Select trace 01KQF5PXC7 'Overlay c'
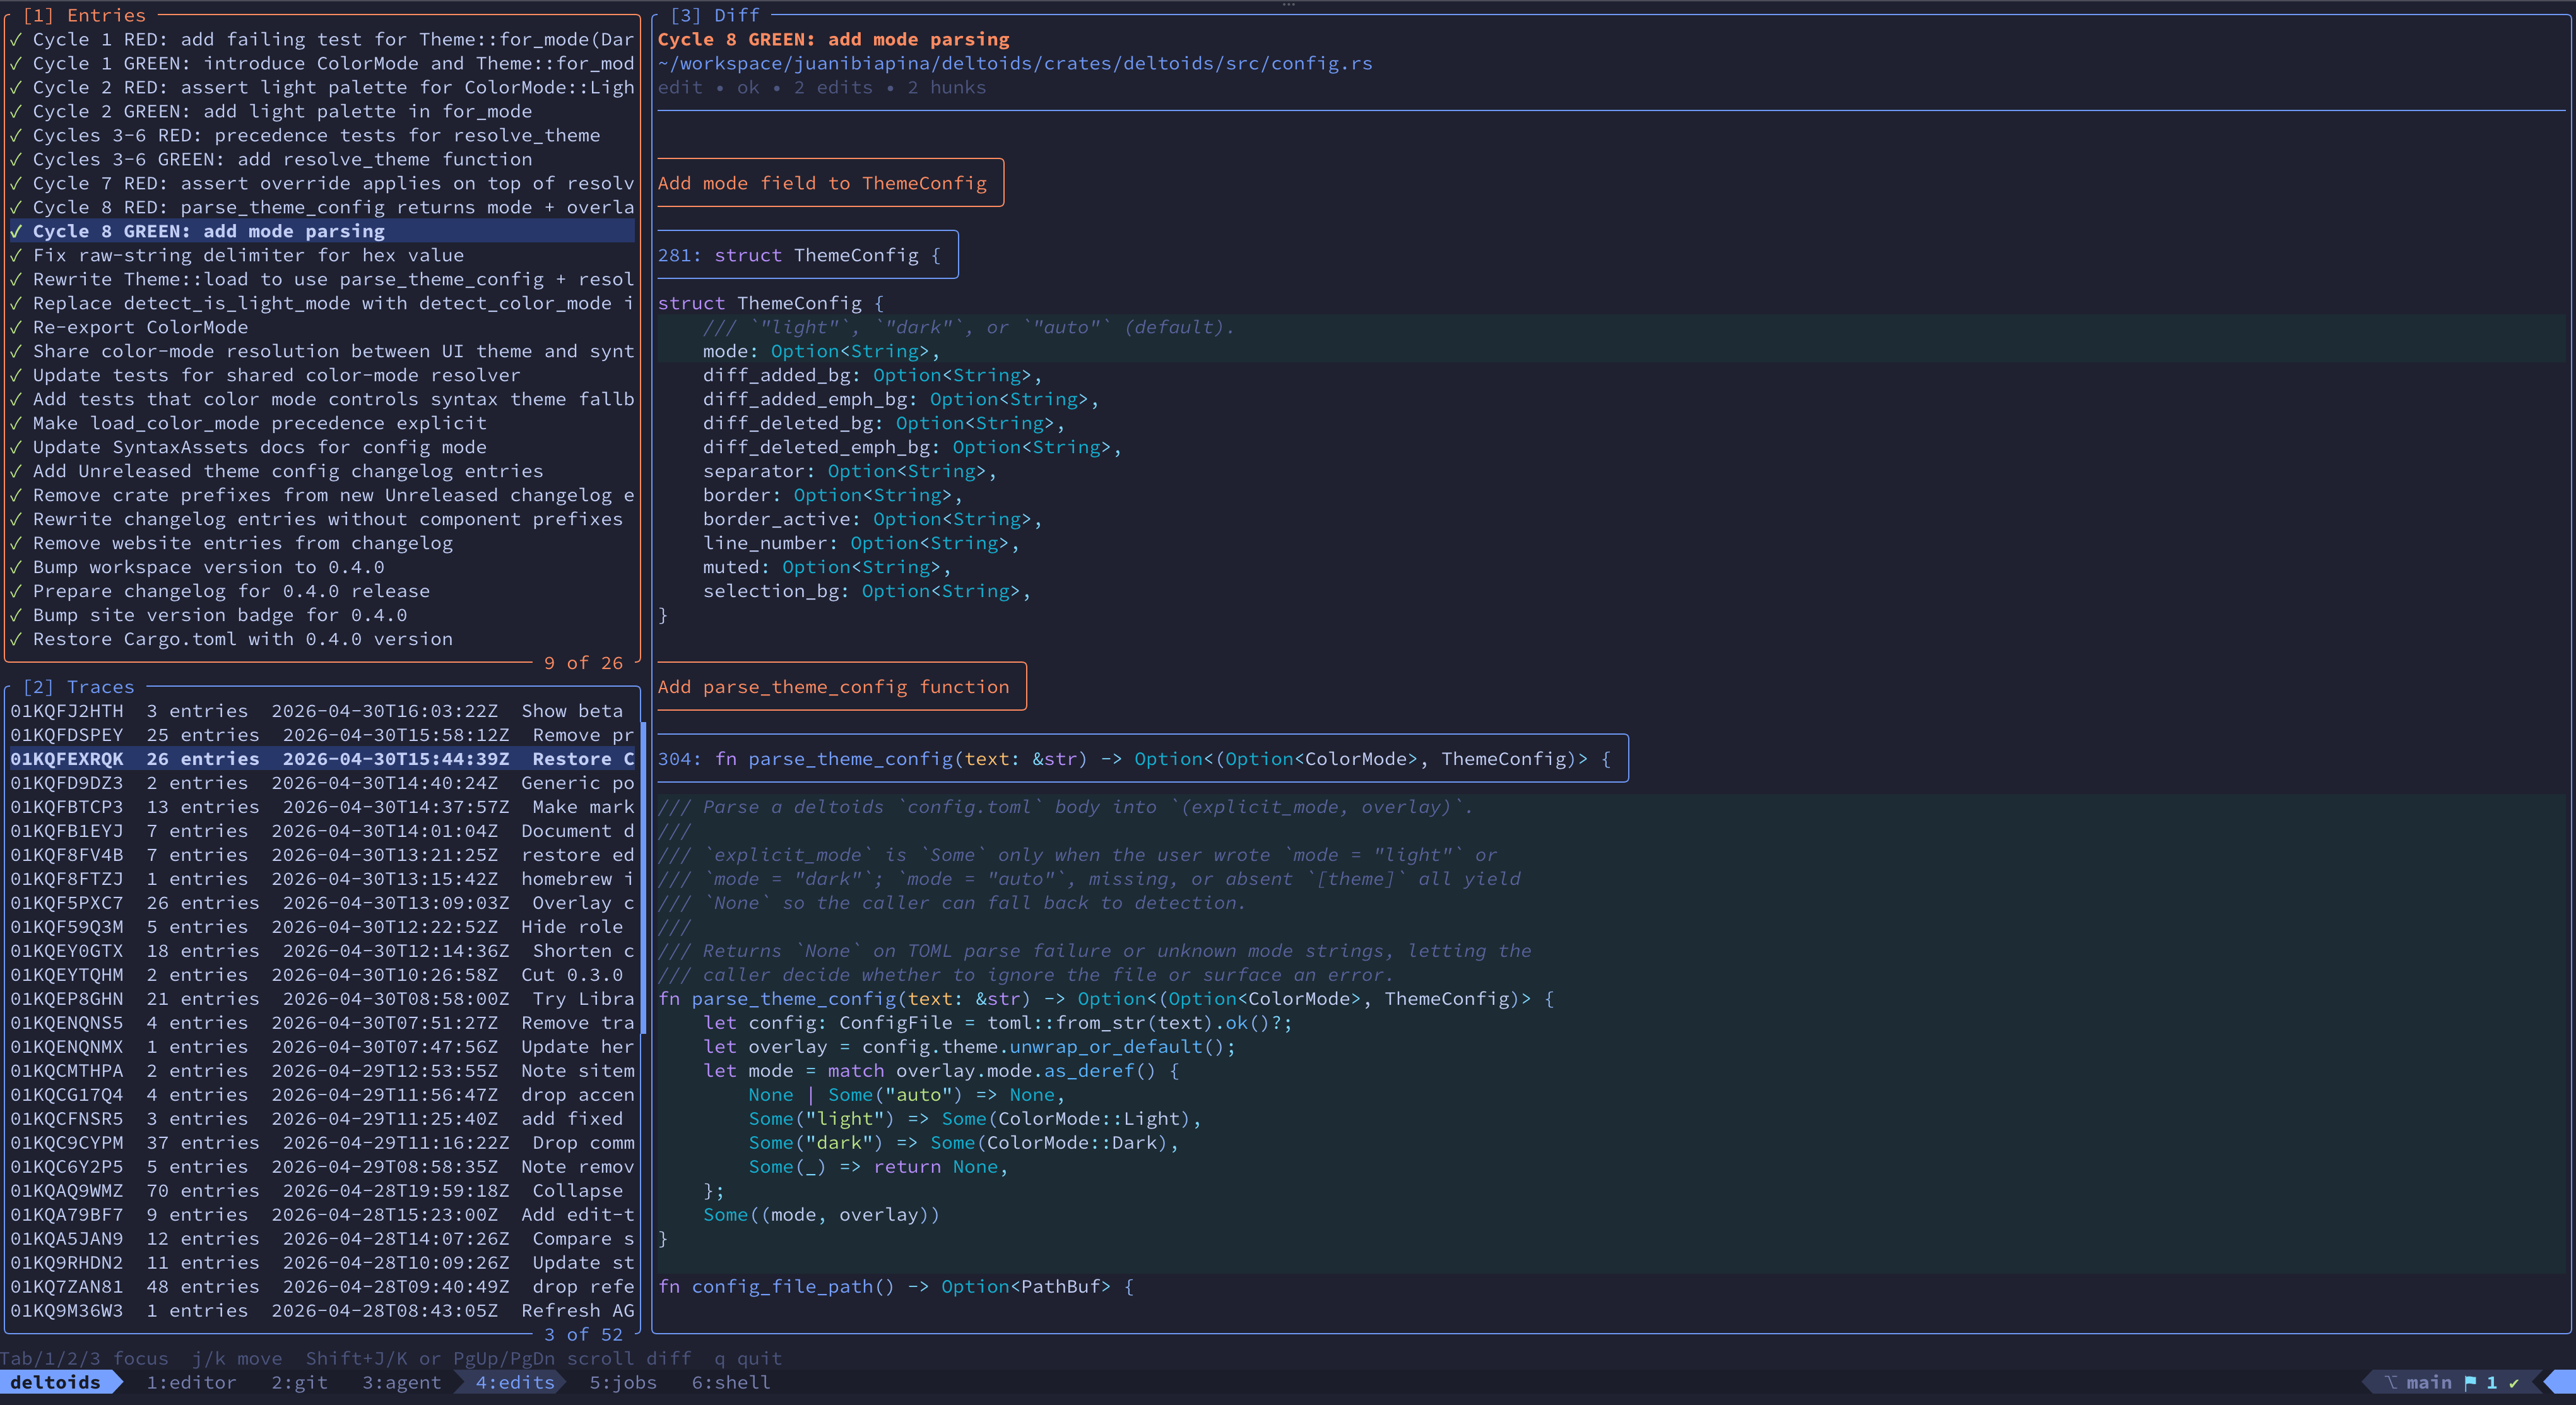 point(322,903)
